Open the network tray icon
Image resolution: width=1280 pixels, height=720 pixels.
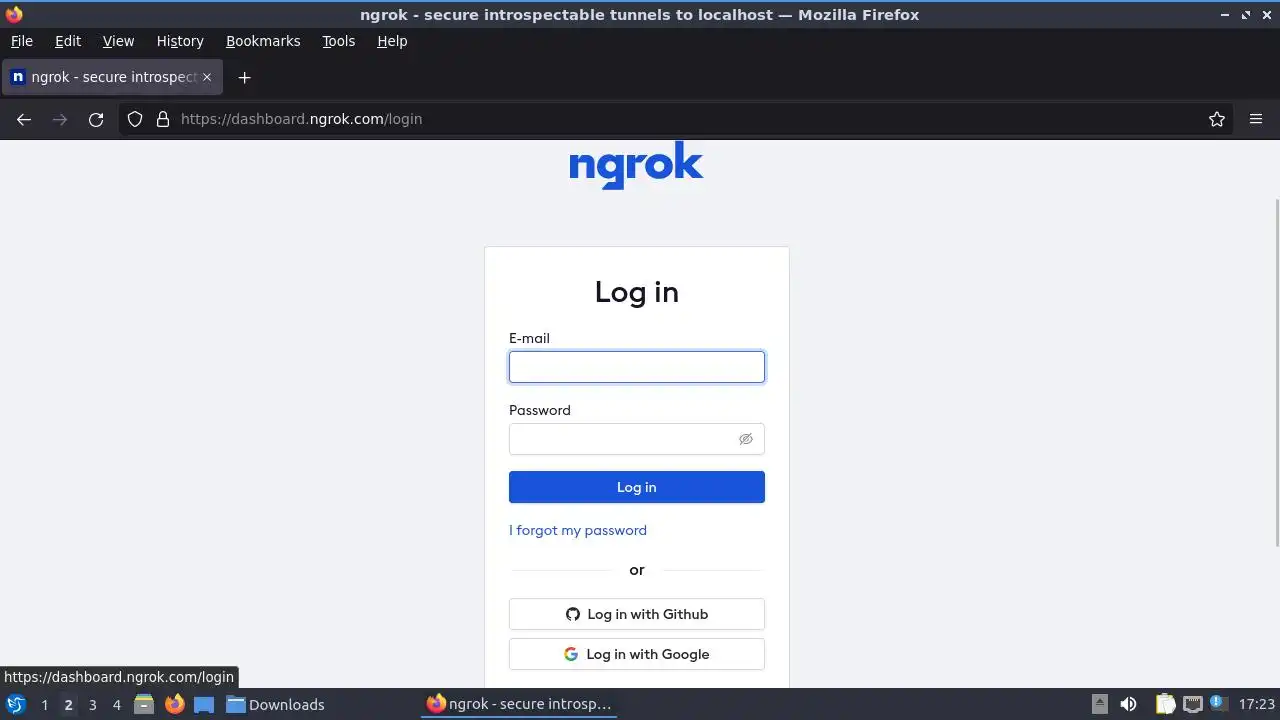click(1193, 704)
